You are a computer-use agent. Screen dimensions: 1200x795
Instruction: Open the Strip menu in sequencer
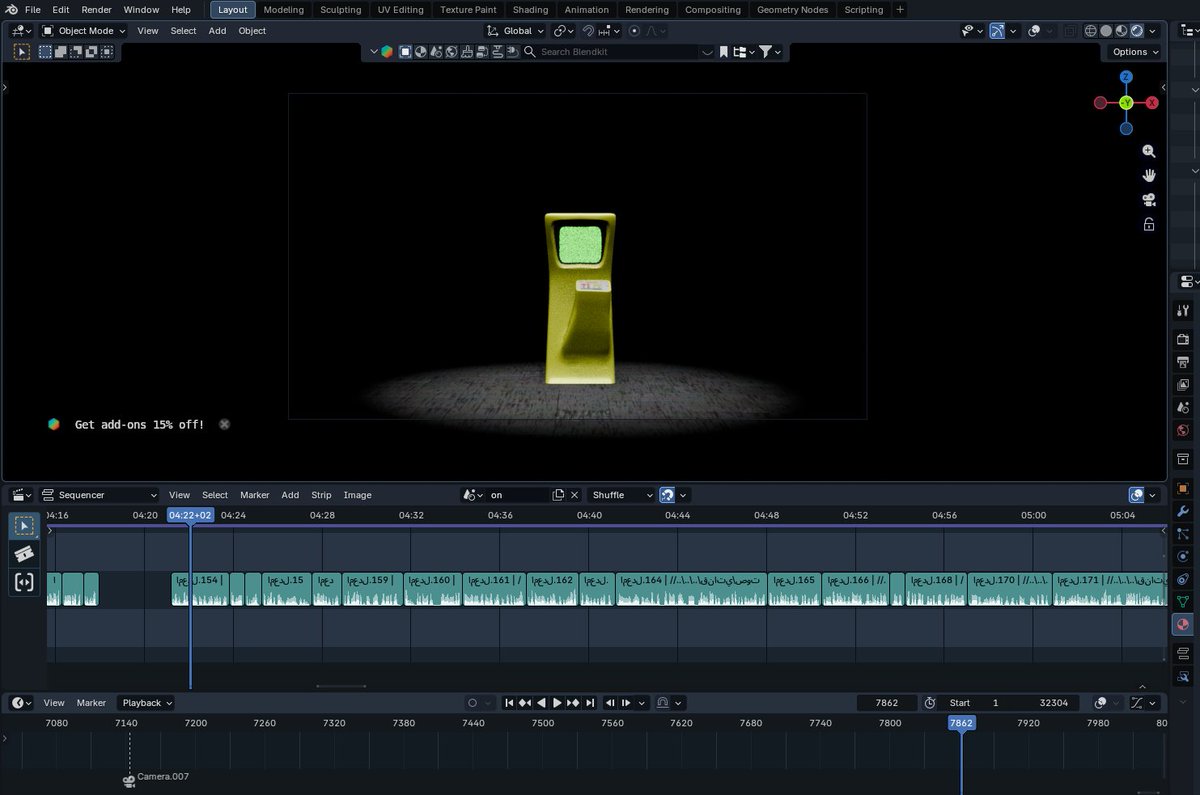[321, 495]
